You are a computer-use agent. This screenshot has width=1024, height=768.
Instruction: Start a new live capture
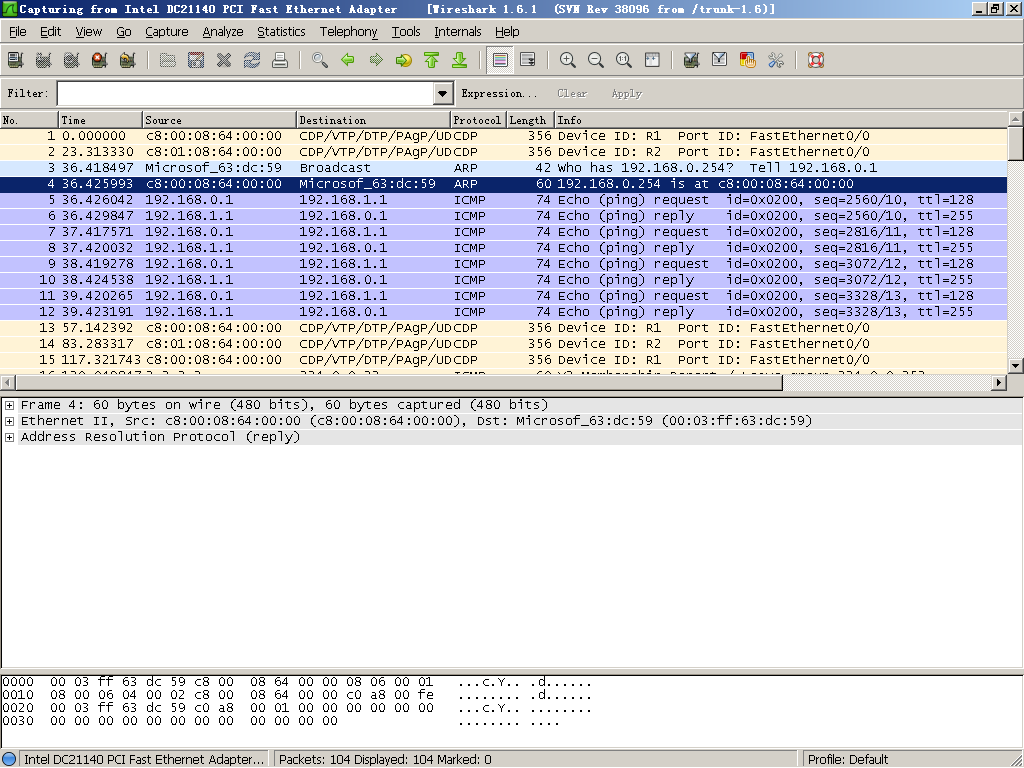(x=72, y=60)
